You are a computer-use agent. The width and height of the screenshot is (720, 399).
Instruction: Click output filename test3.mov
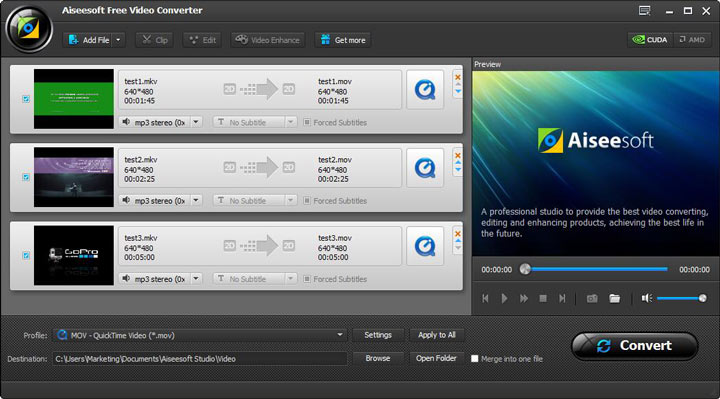click(x=335, y=238)
